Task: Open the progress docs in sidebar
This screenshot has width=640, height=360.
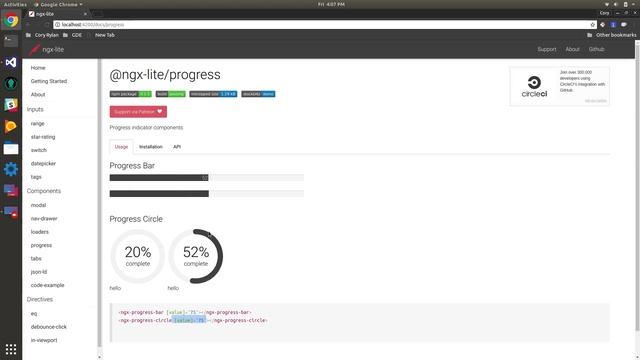Action: click(41, 245)
